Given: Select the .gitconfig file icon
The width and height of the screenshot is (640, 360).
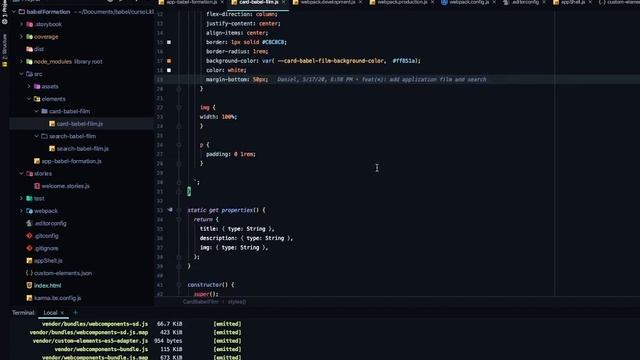Looking at the screenshot, I should 29,236.
